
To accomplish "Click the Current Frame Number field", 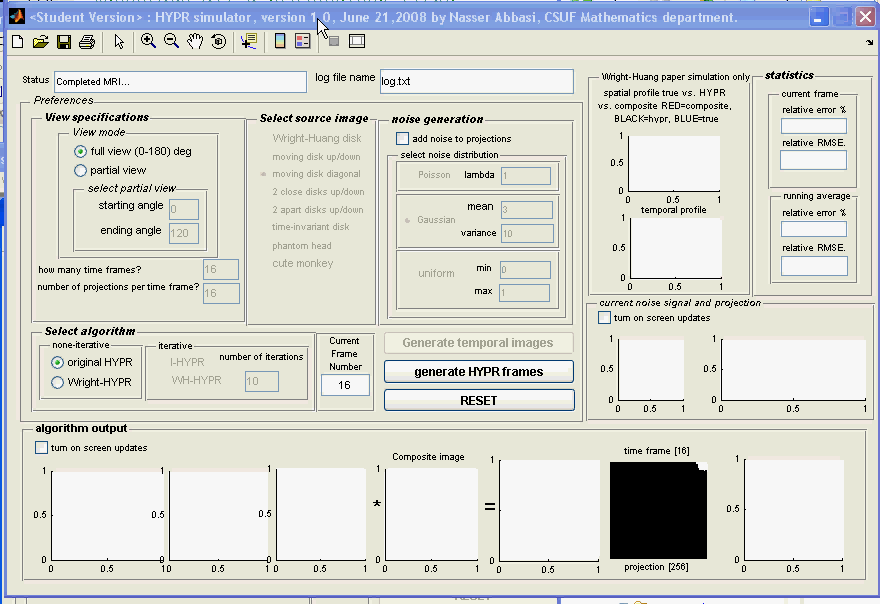I will tap(344, 385).
